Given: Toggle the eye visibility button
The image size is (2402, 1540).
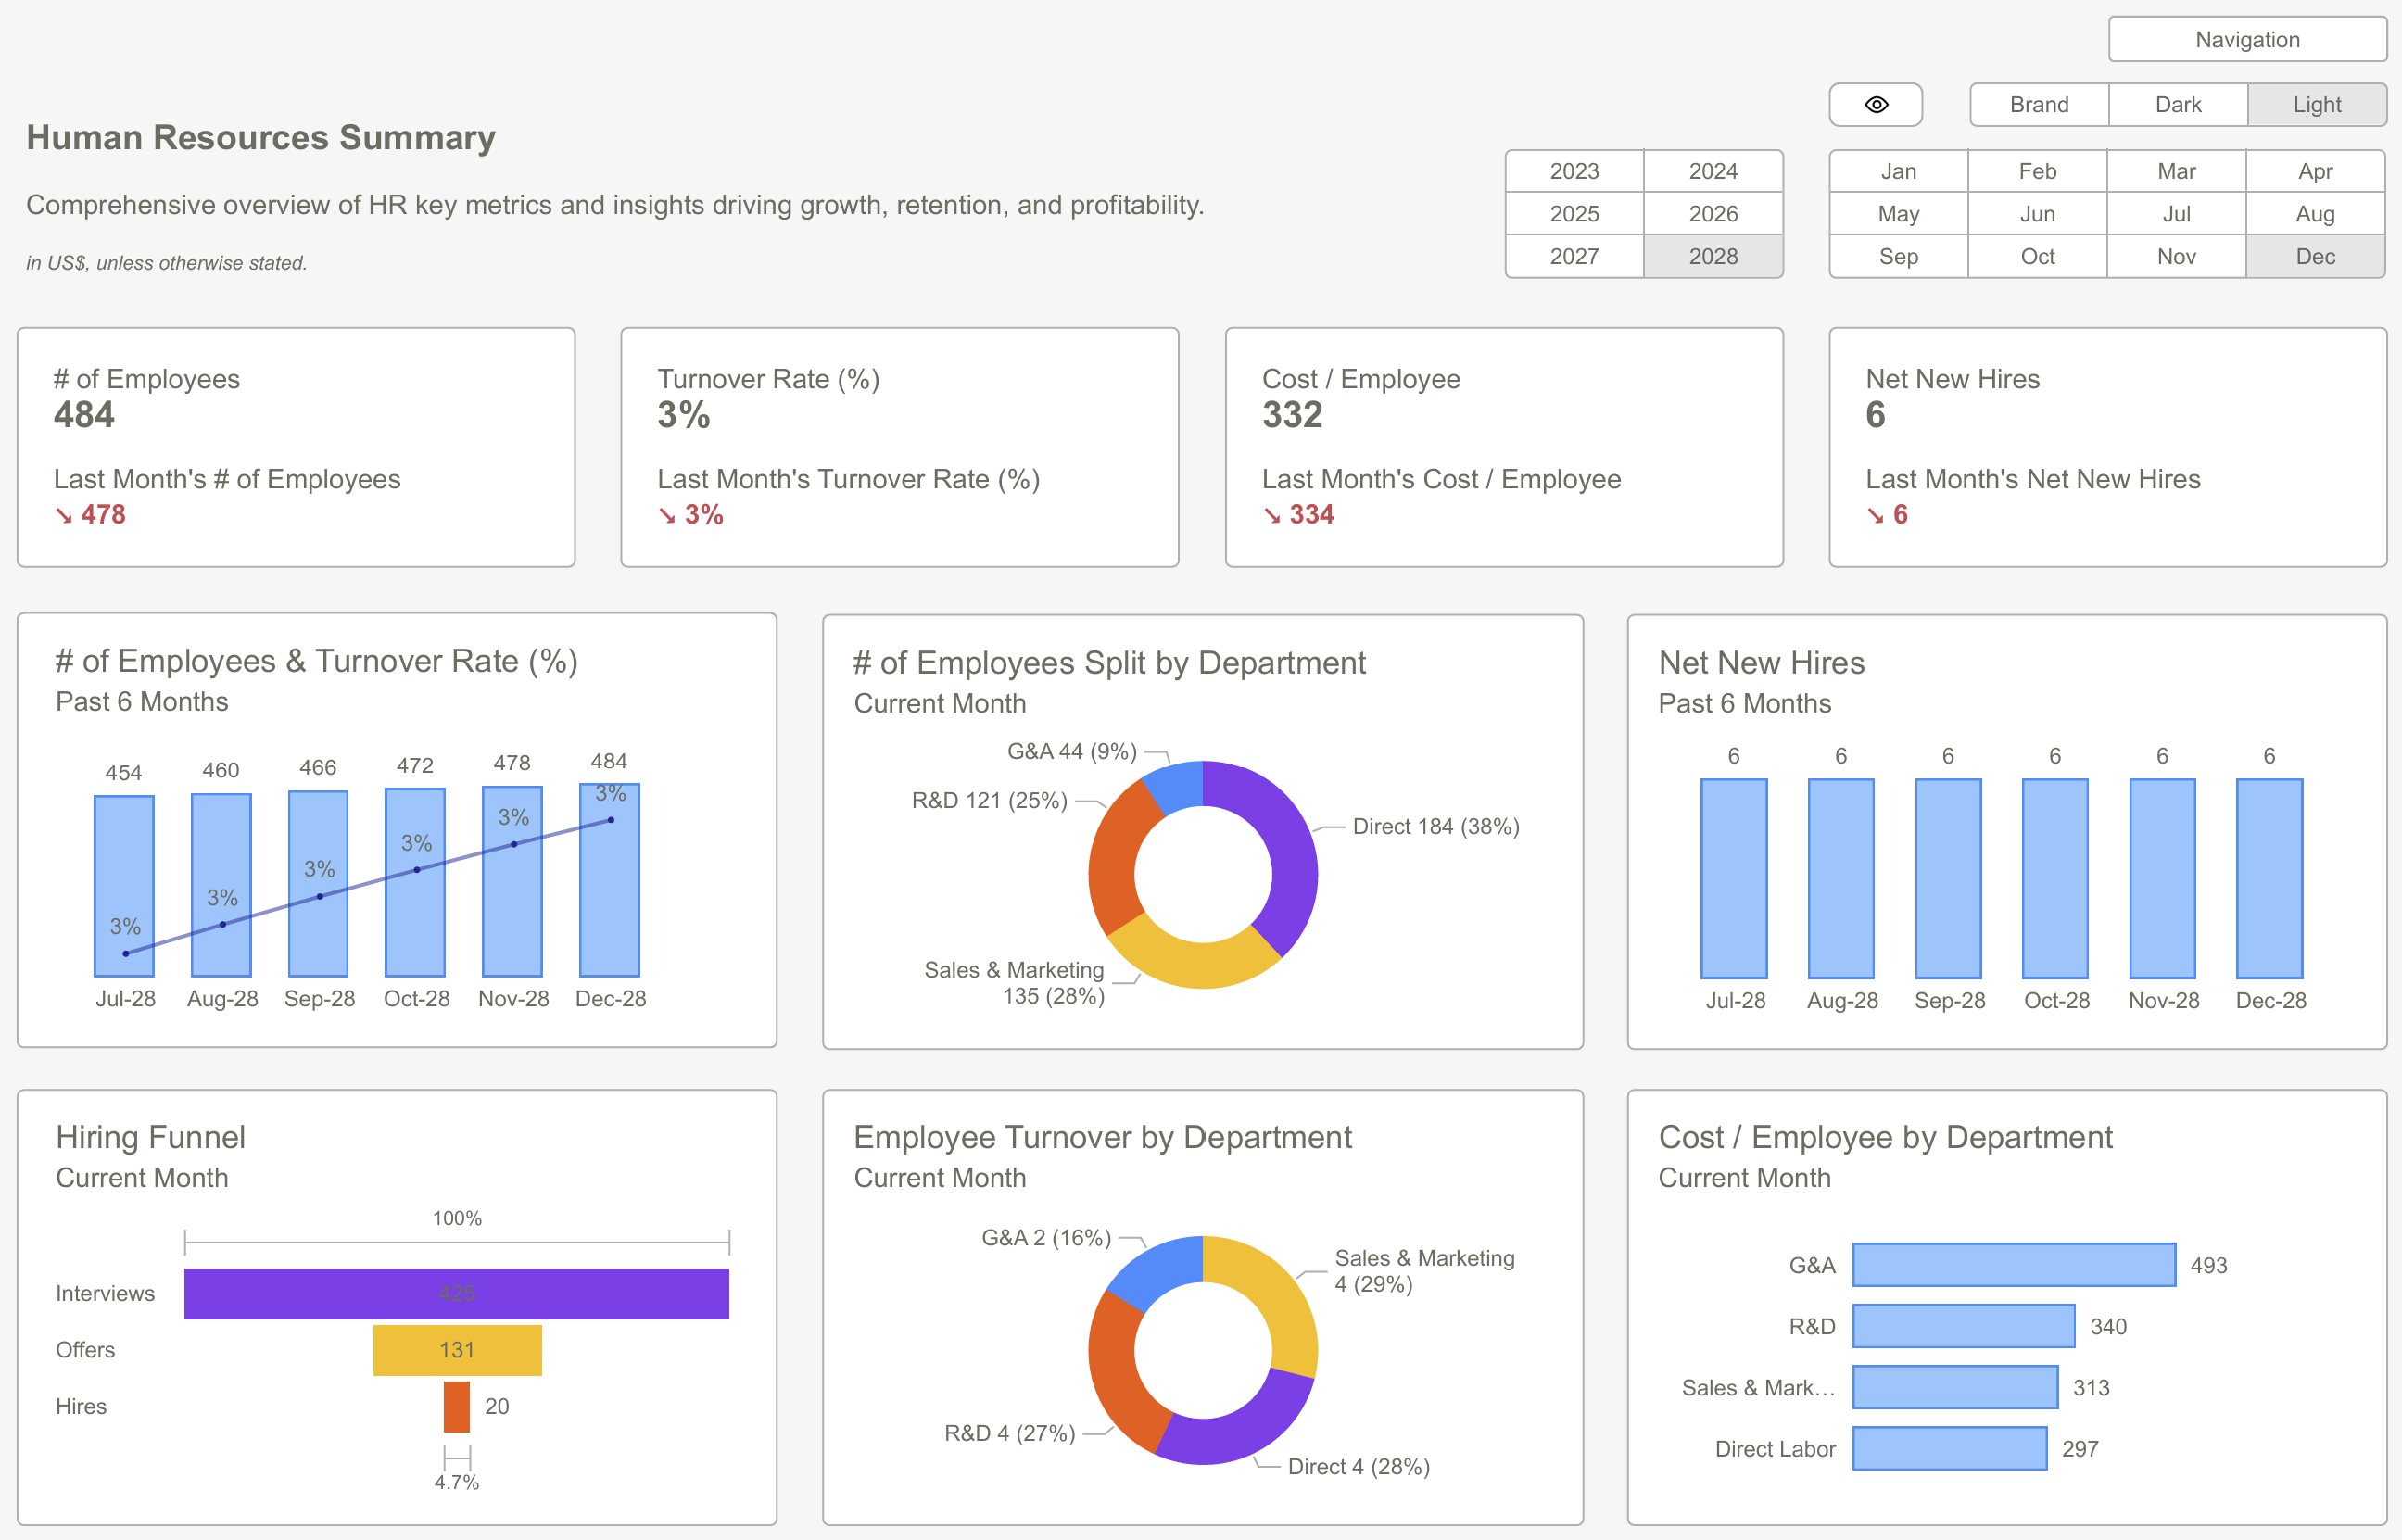Looking at the screenshot, I should click(x=1875, y=105).
